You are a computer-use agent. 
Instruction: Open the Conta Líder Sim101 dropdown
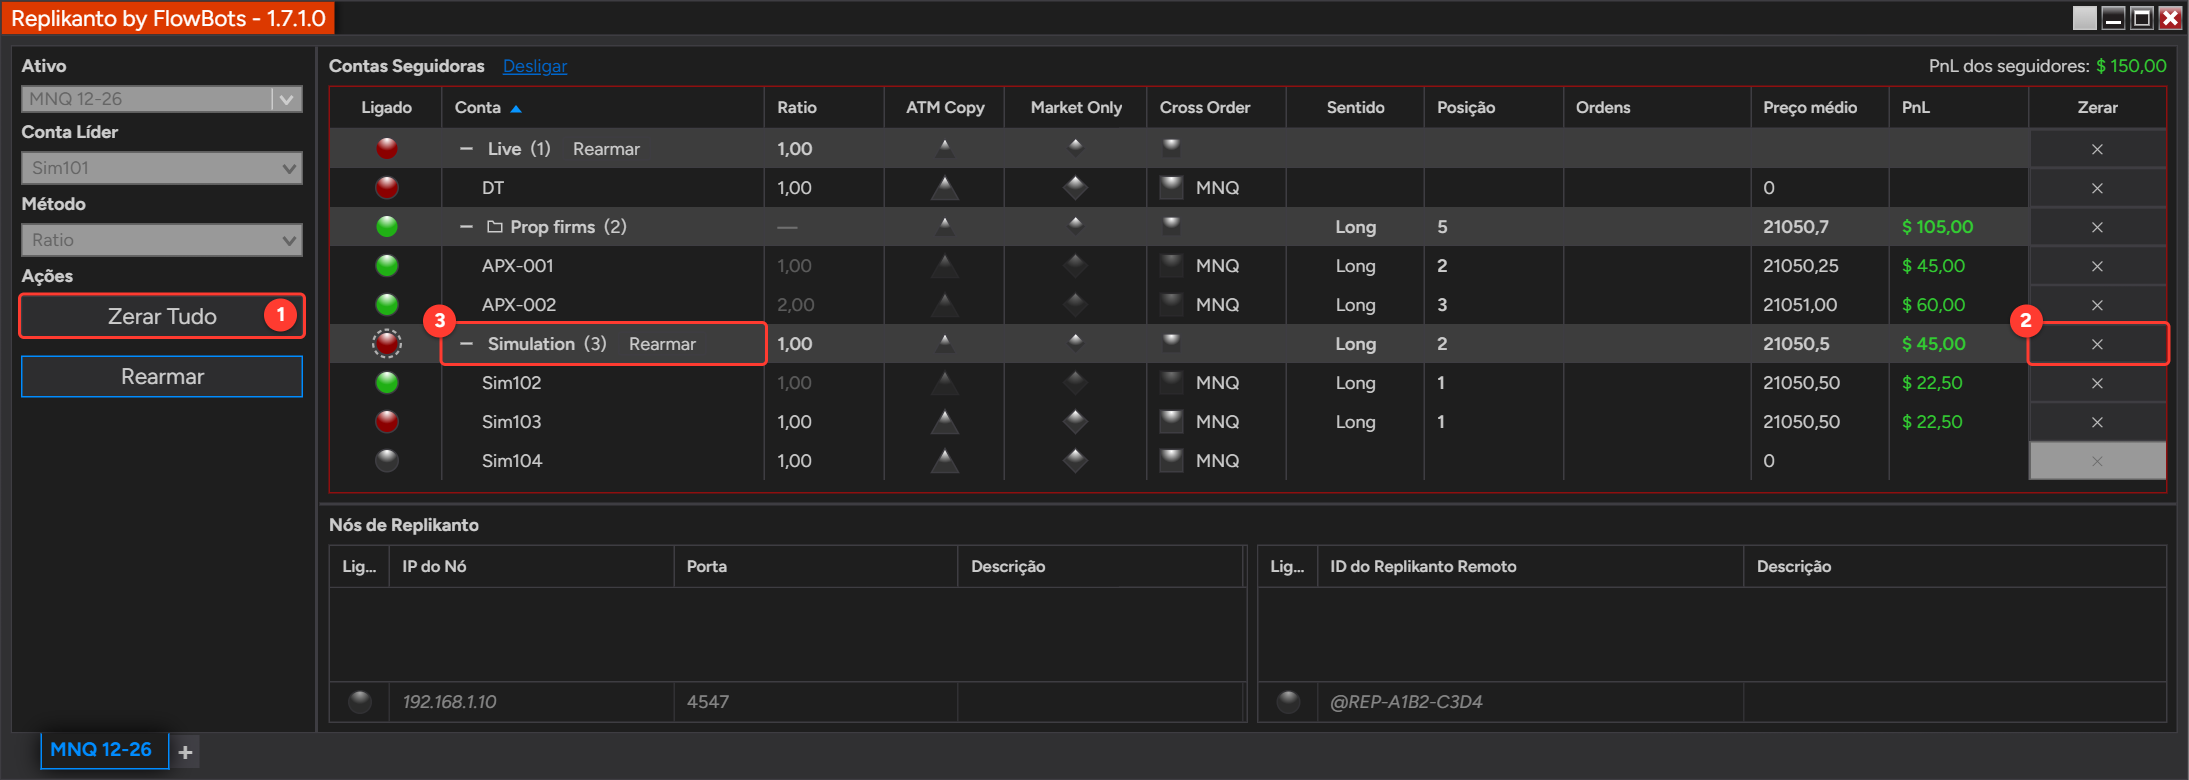(162, 168)
